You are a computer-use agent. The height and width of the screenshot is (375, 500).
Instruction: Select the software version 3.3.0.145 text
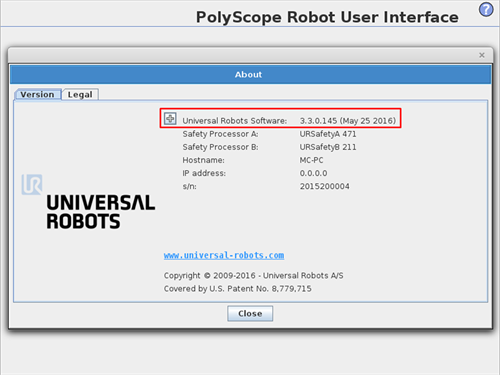[348, 121]
